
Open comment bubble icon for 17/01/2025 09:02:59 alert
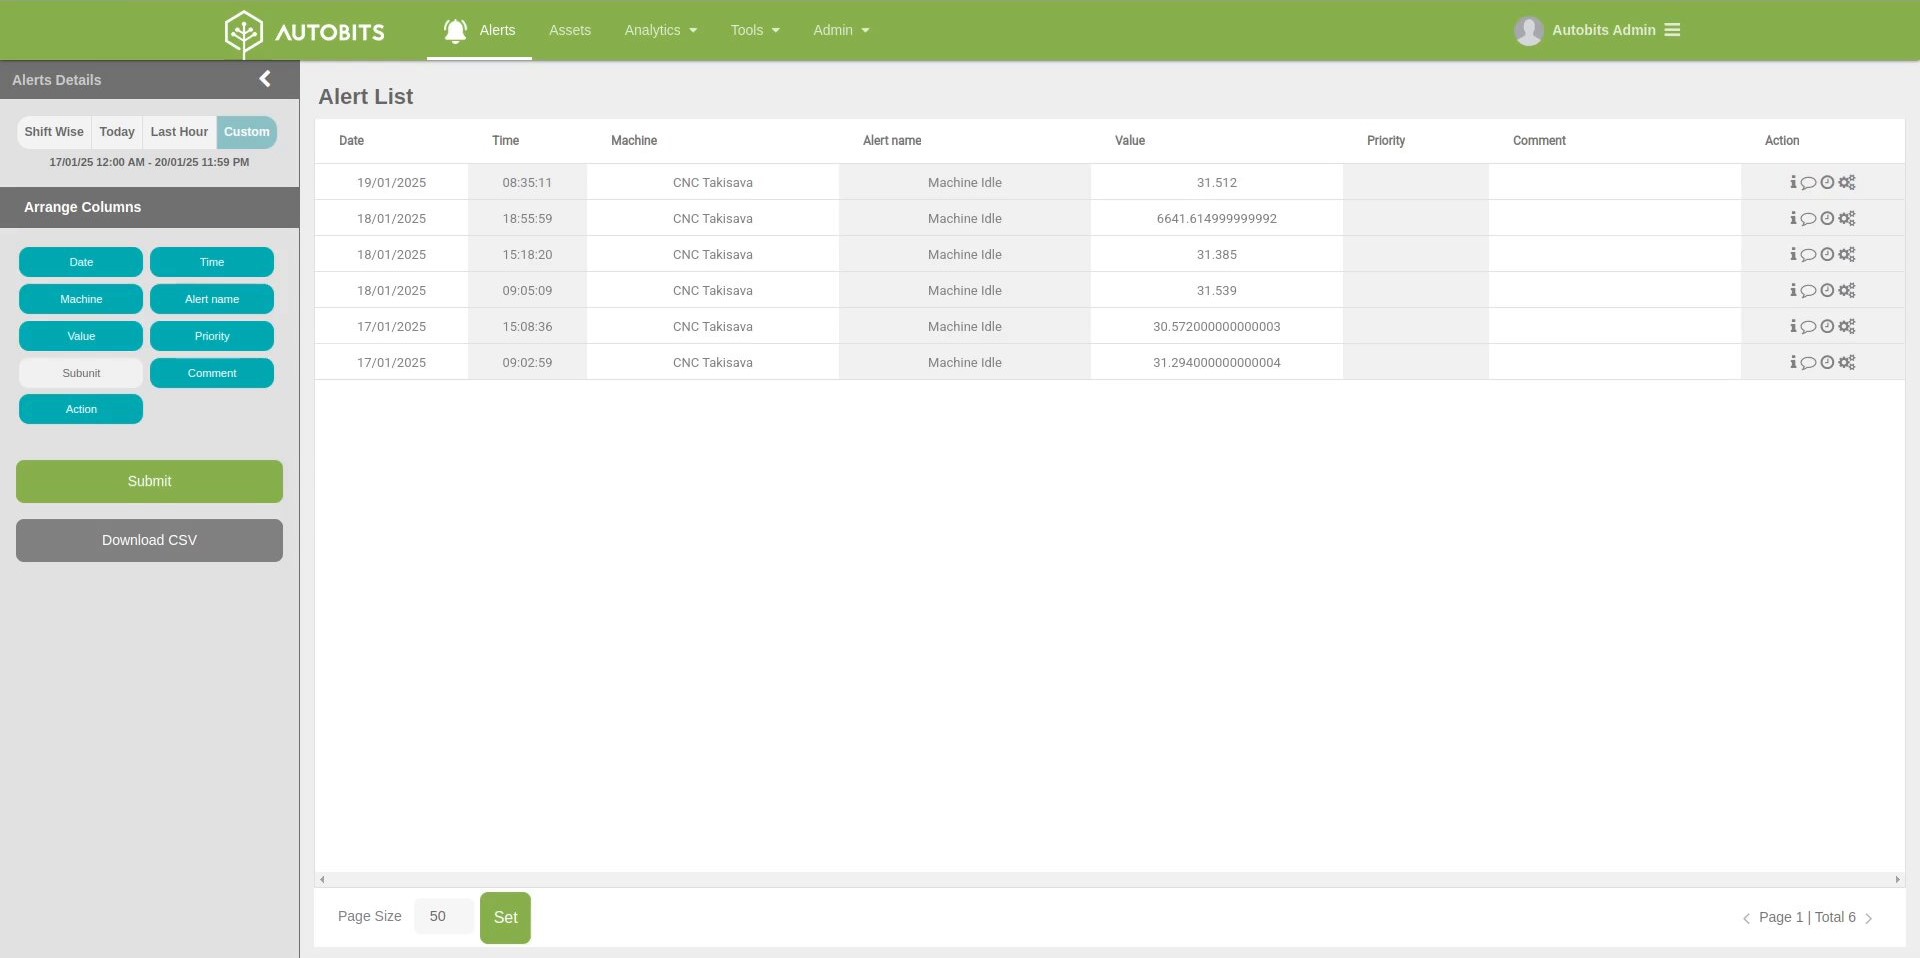[x=1808, y=363]
